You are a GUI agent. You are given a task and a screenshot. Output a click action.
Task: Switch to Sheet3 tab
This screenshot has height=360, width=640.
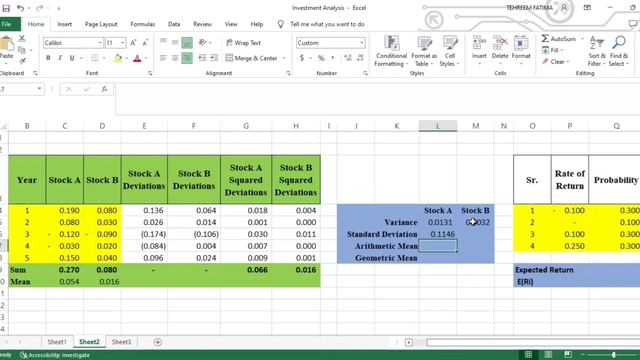121,342
